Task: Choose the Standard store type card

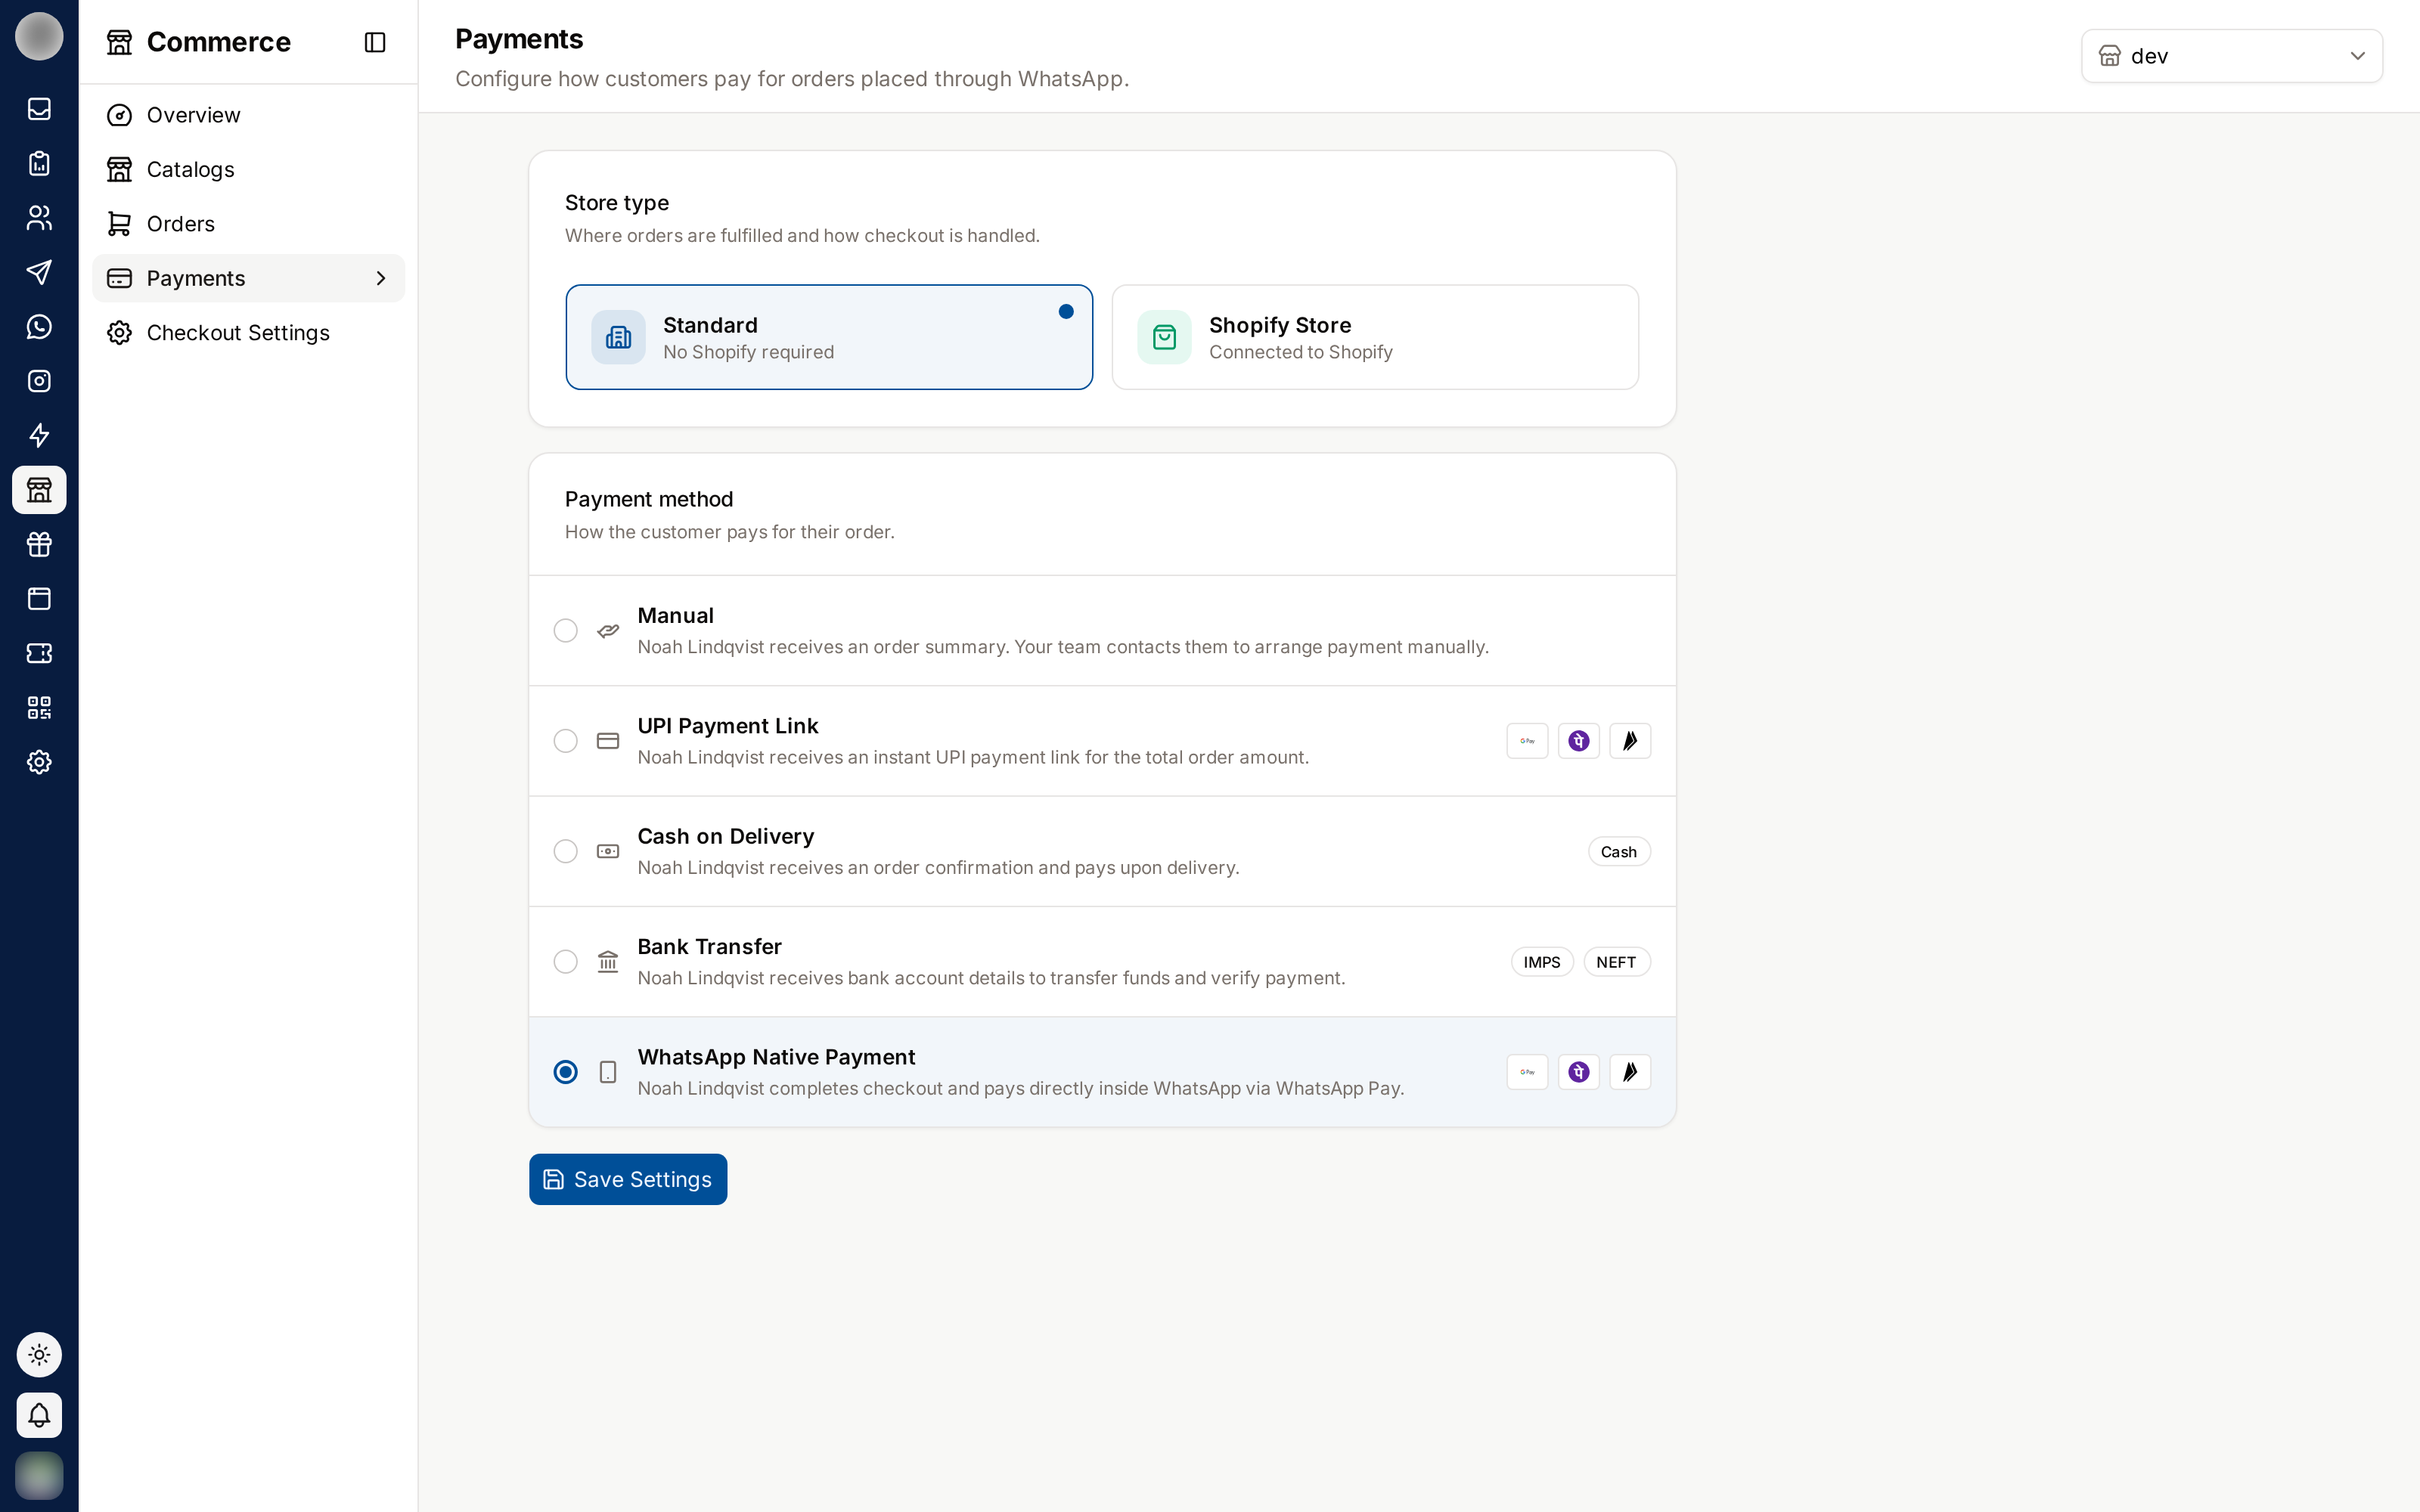Action: [829, 337]
